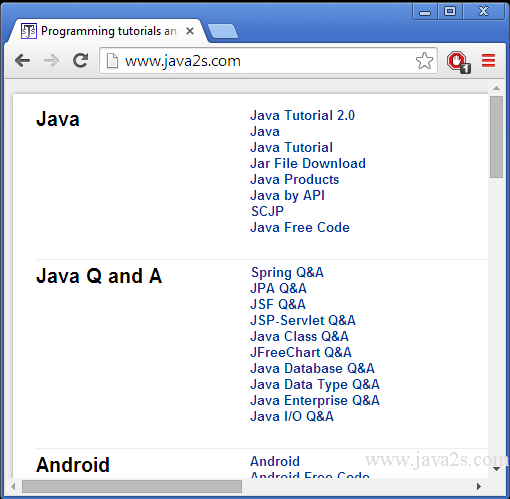Click the Android section heading
510x499 pixels.
(x=73, y=465)
